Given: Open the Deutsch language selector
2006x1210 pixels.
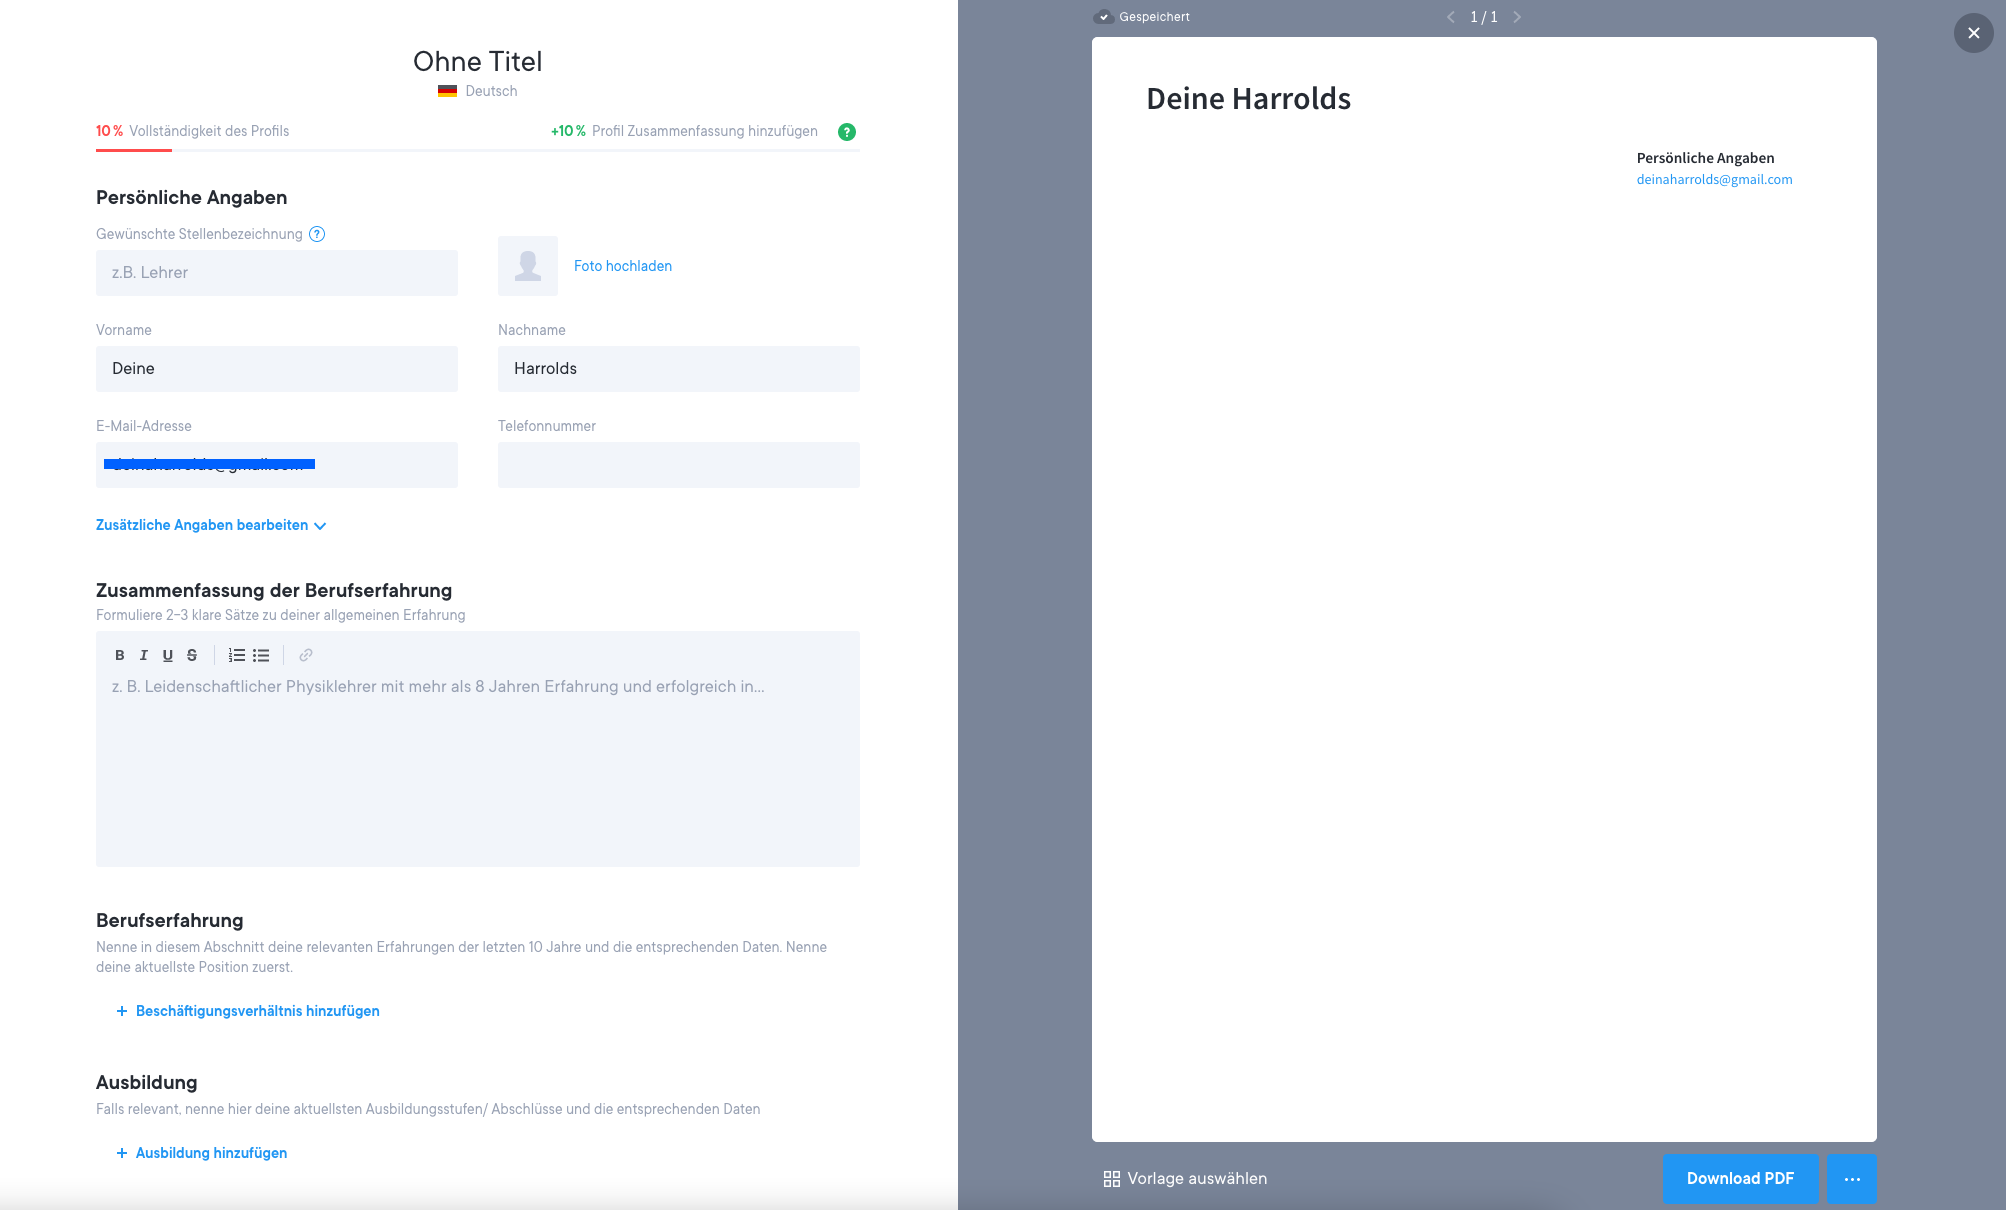Looking at the screenshot, I should point(478,91).
